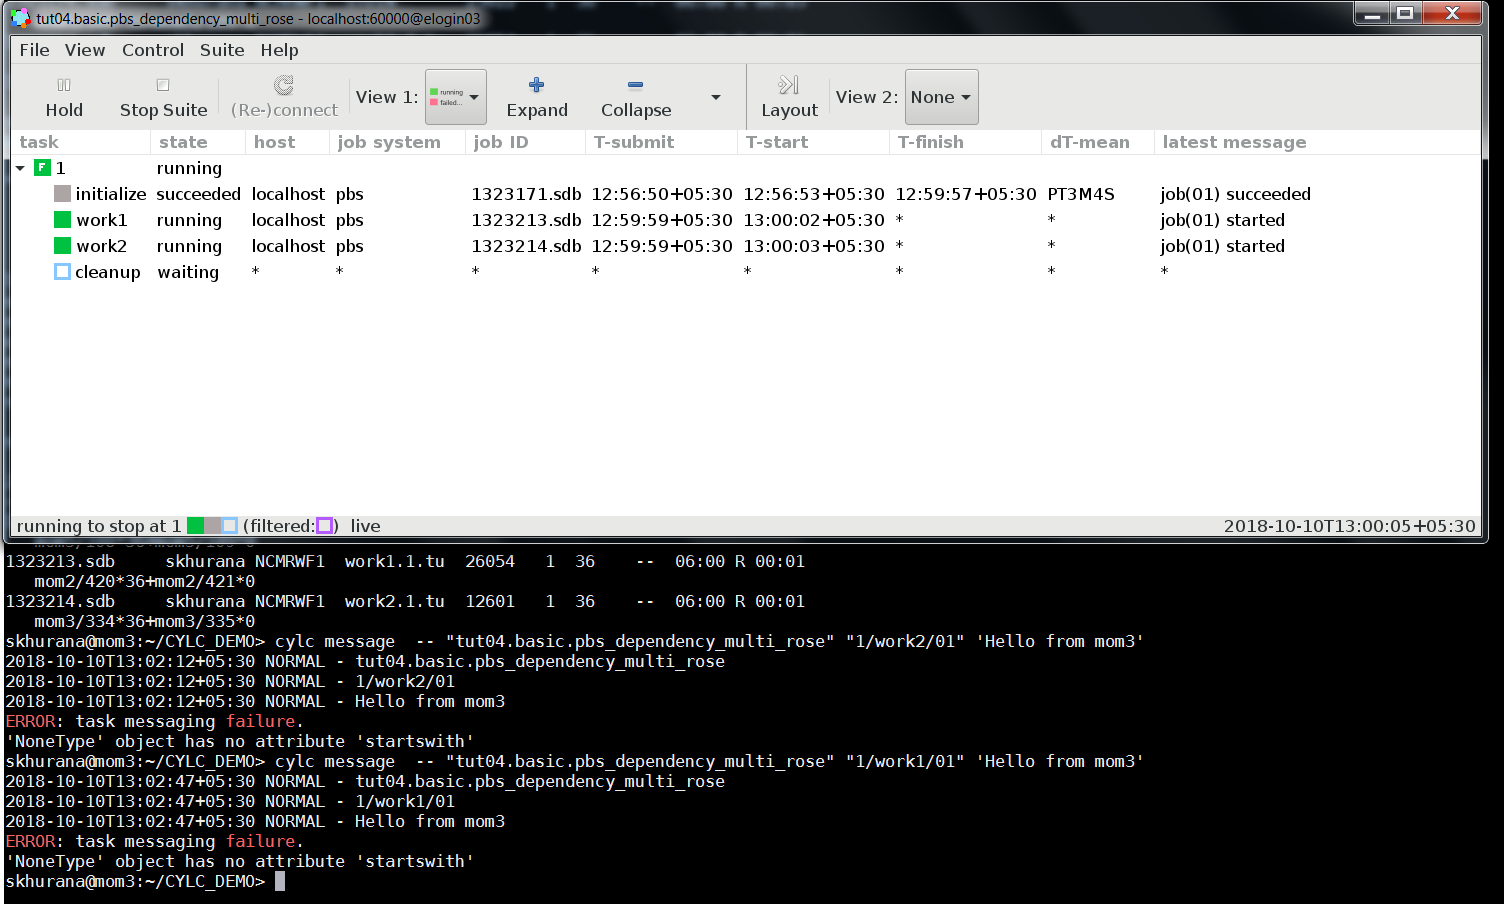Open the View 2 None dropdown
The image size is (1504, 904).
click(941, 97)
